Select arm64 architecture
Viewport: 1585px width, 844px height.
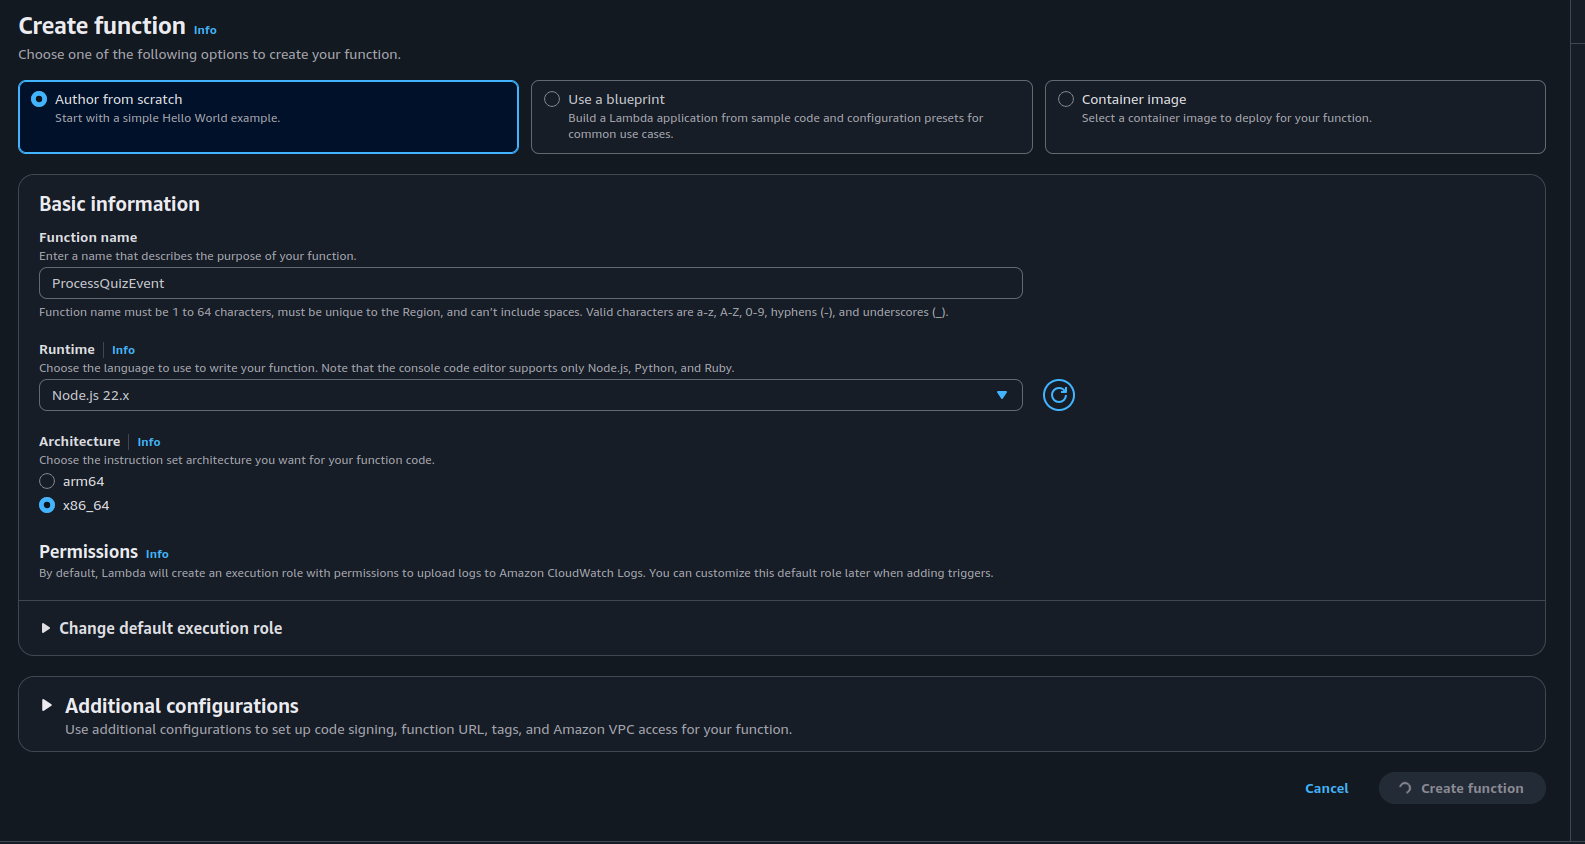(47, 481)
